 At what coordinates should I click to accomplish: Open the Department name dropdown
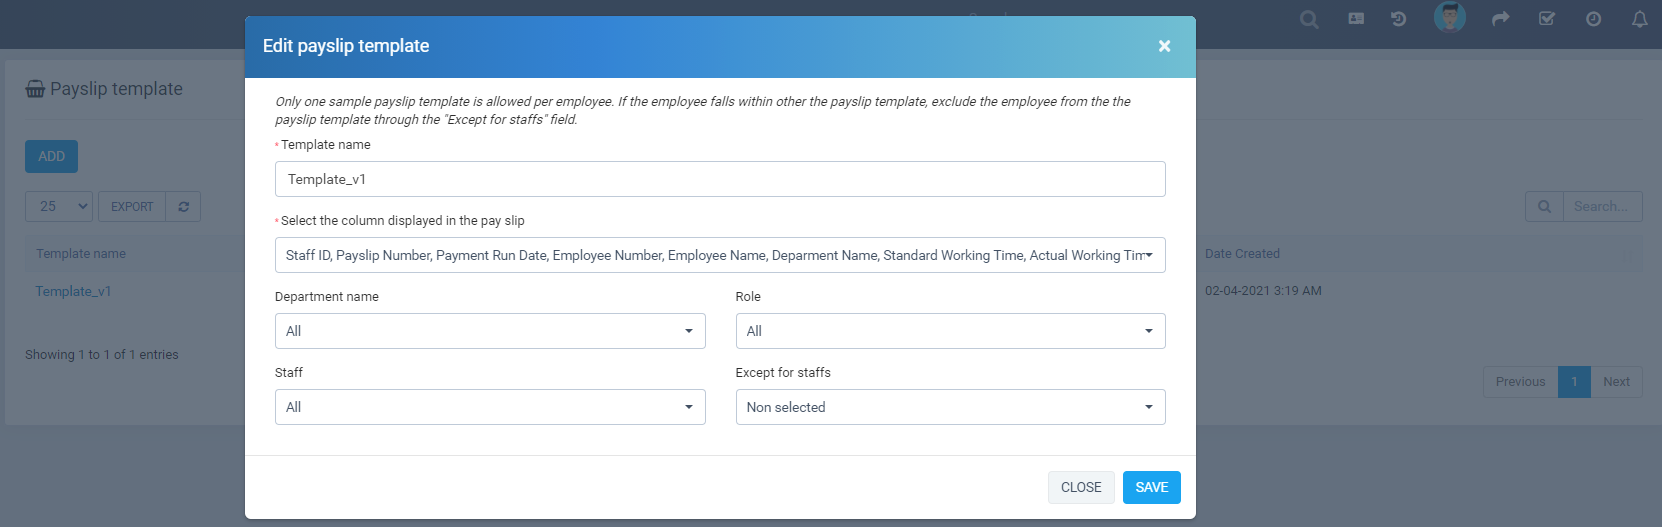pyautogui.click(x=490, y=331)
